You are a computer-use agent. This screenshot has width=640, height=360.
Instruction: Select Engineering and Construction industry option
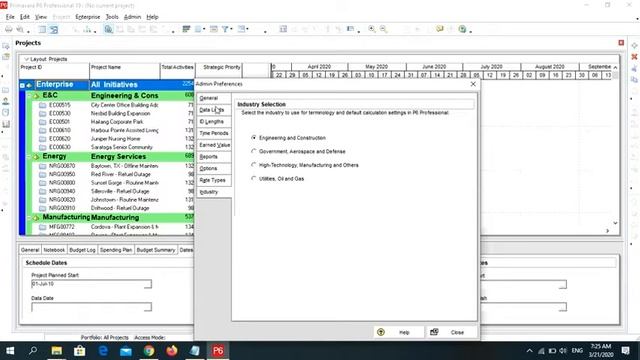[x=254, y=138]
